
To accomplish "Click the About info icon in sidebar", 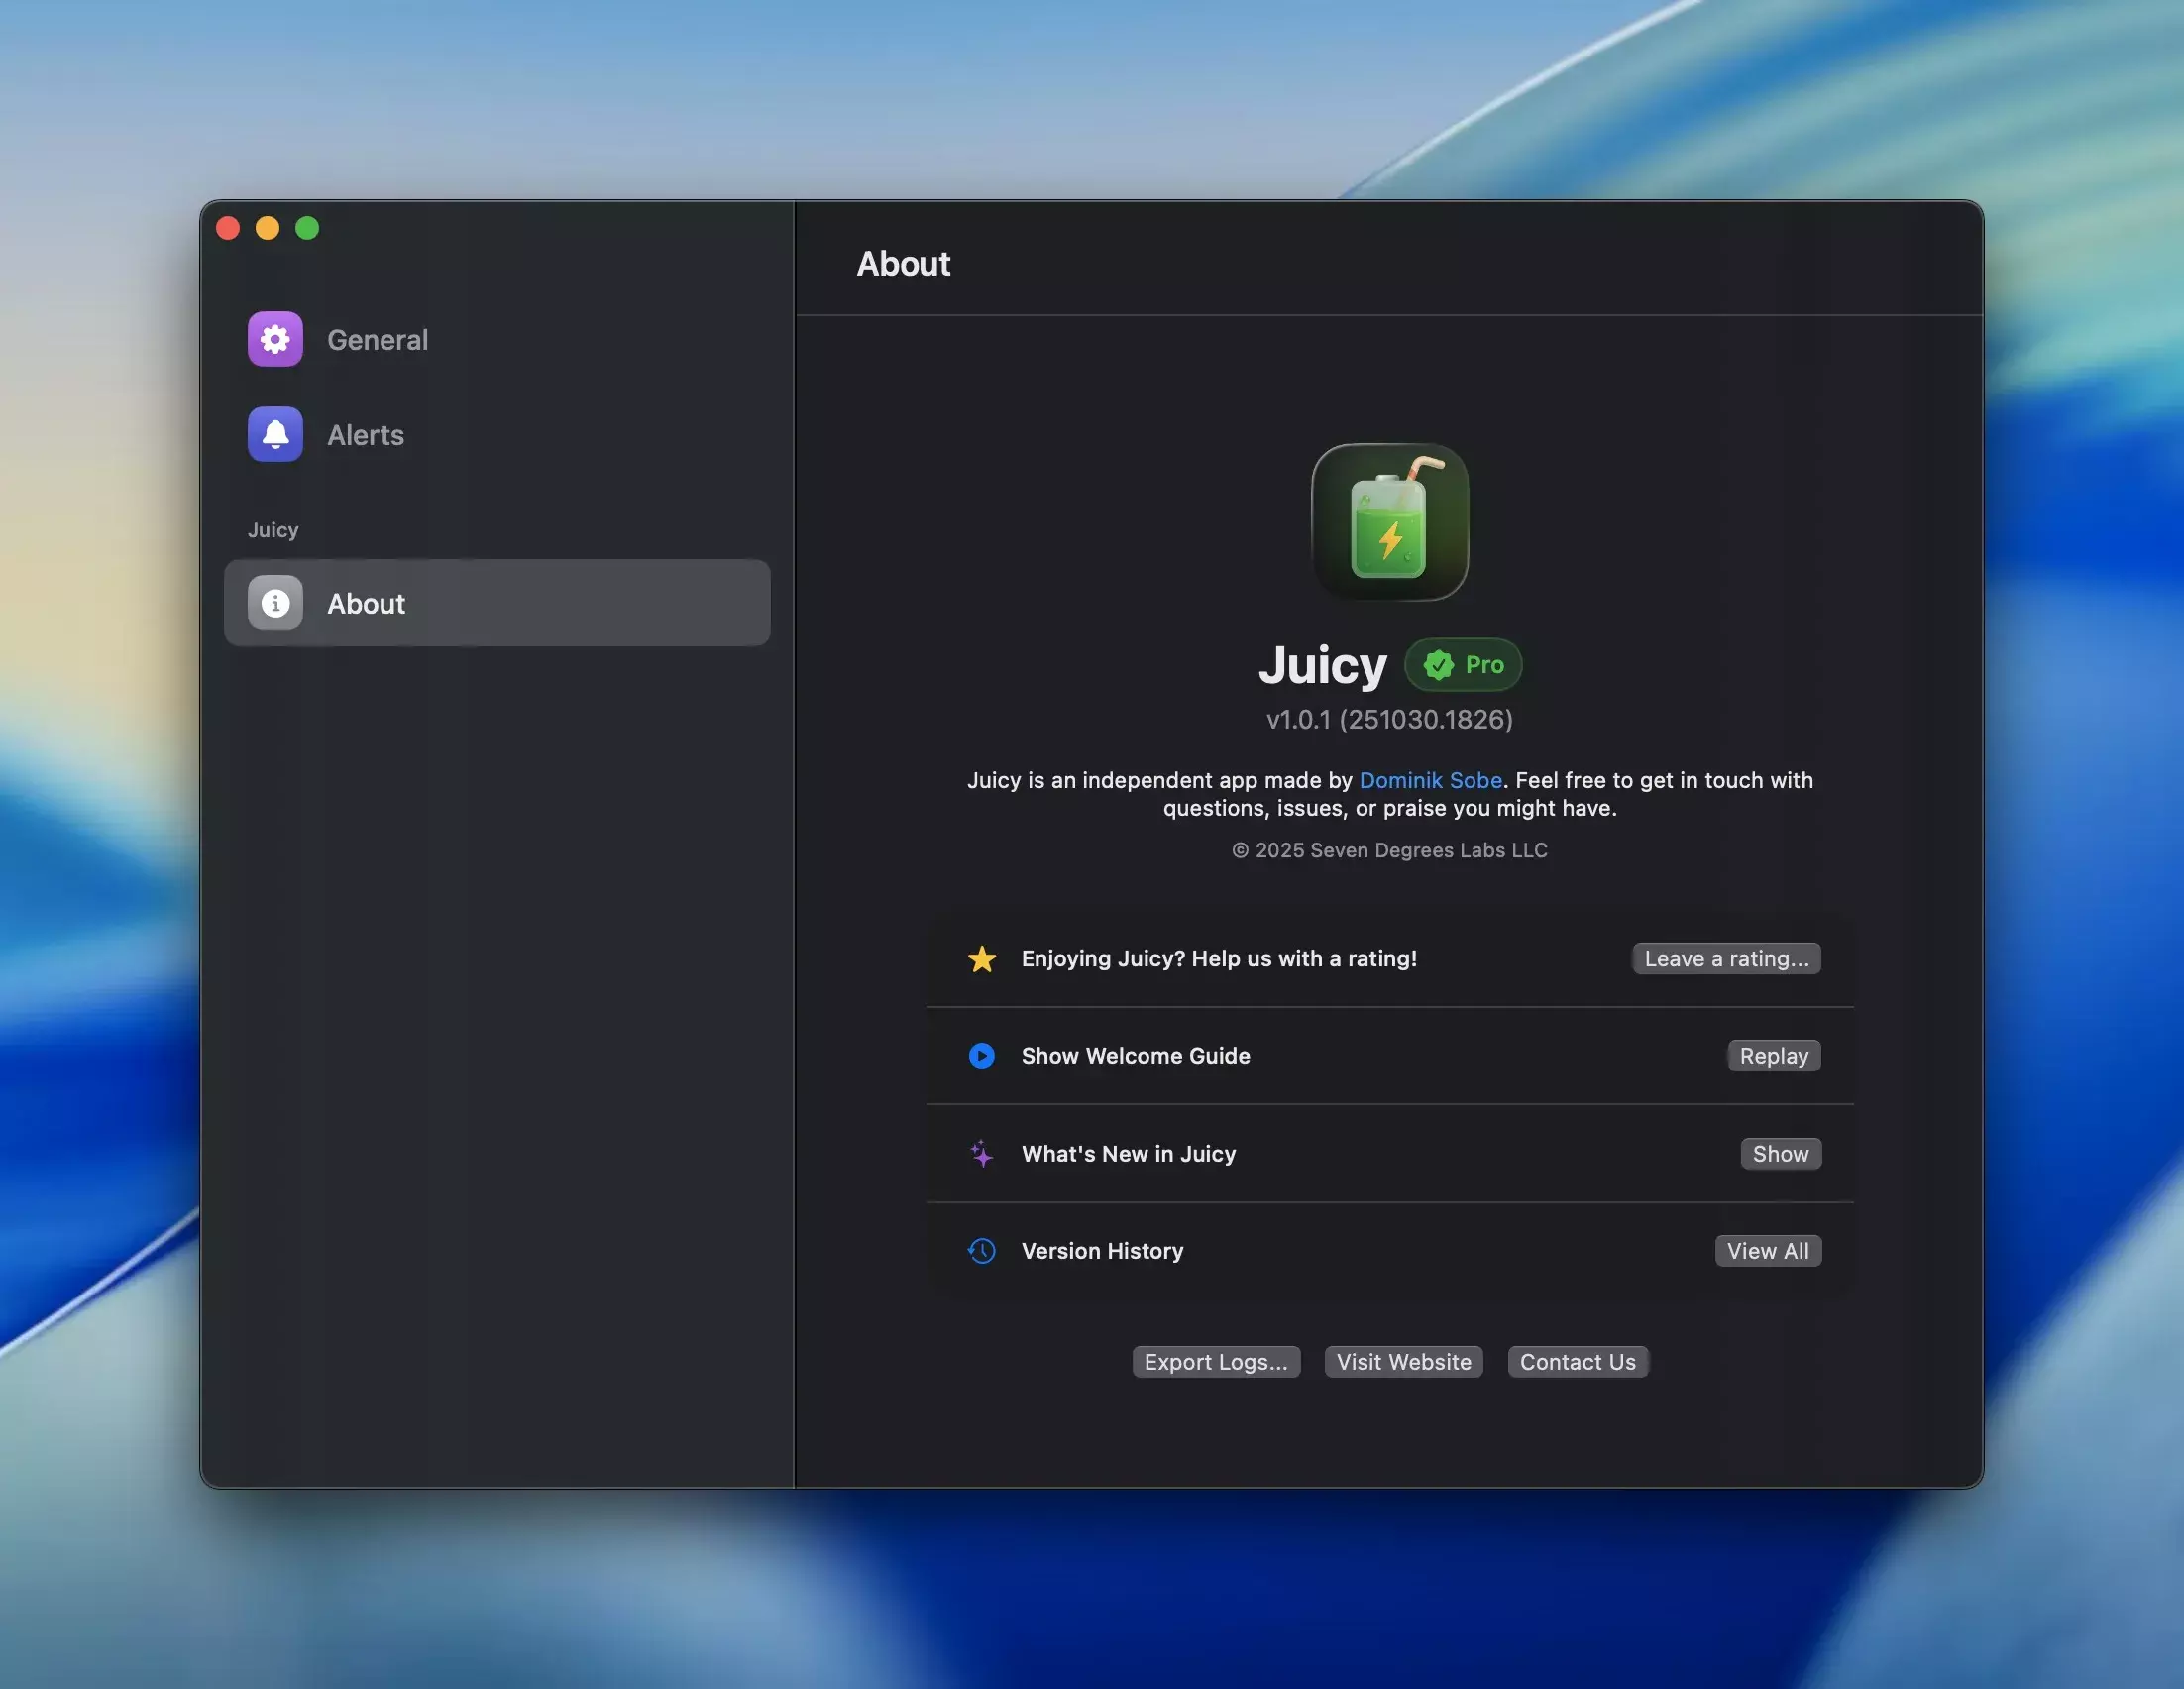I will coord(275,603).
